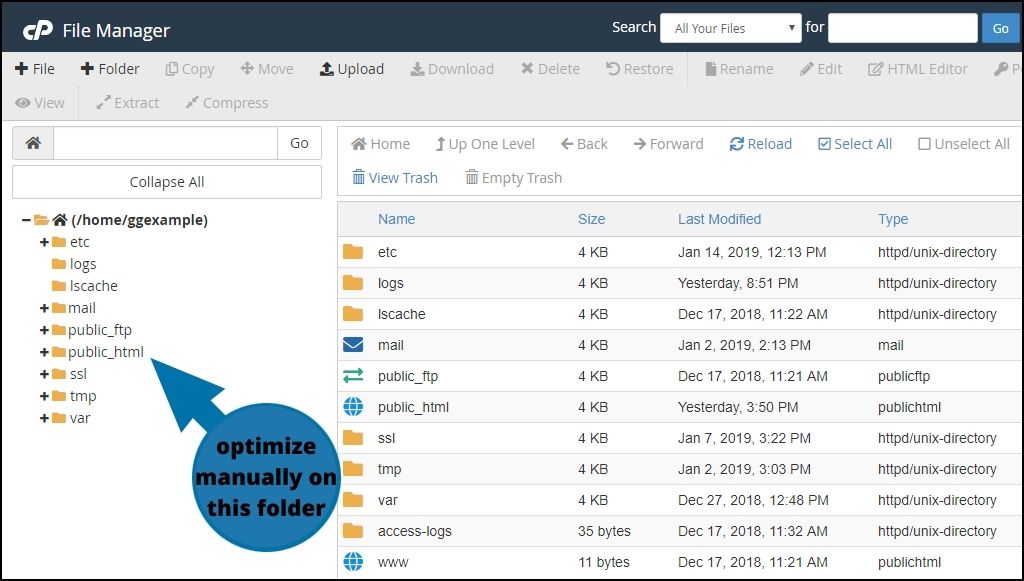Click the Extract toolbar button
The width and height of the screenshot is (1024, 581).
[127, 102]
